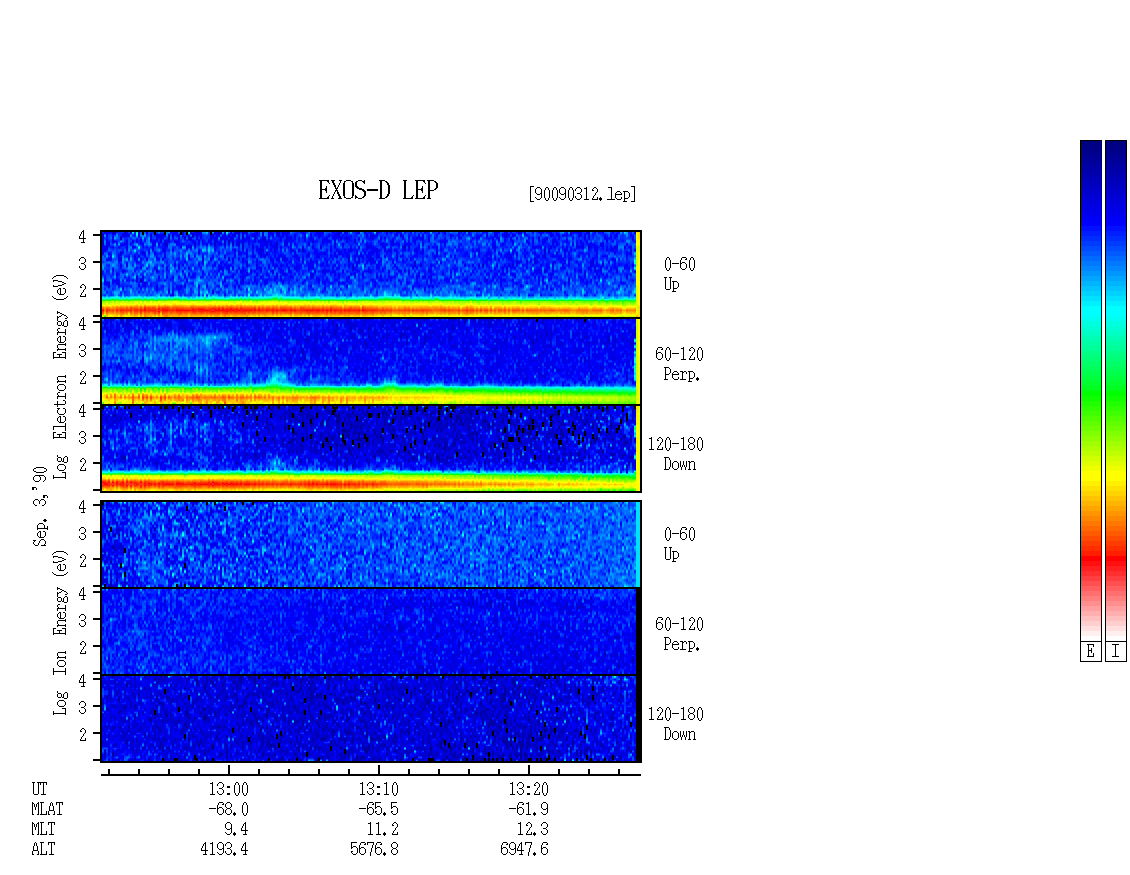Click the ALT value 4193.4
This screenshot has width=1130, height=875.
(224, 849)
